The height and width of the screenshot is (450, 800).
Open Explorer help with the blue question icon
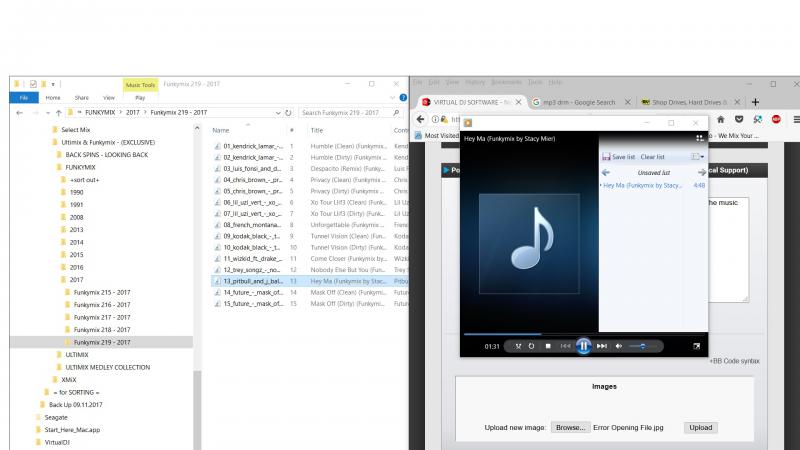(x=403, y=97)
